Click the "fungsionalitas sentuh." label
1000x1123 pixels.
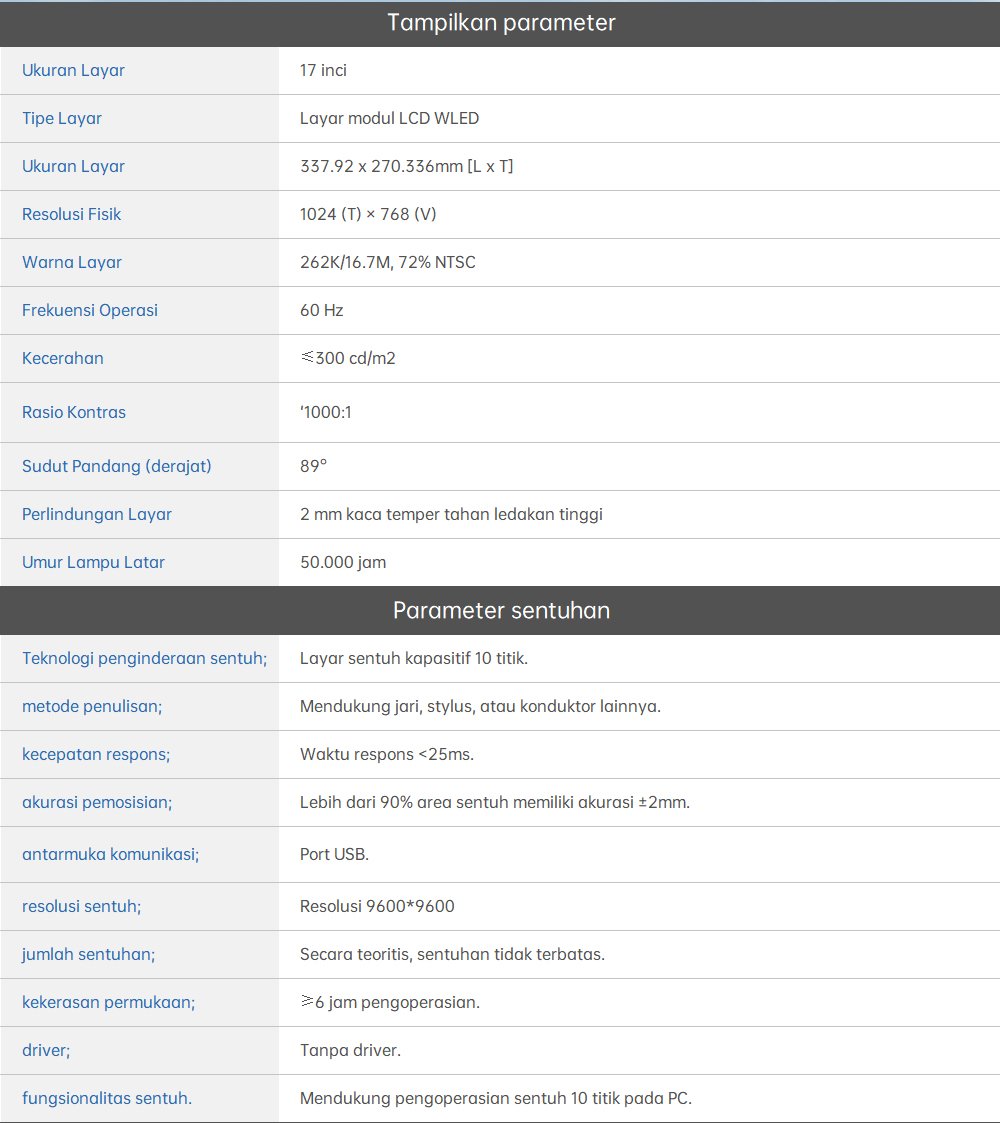click(x=107, y=1098)
